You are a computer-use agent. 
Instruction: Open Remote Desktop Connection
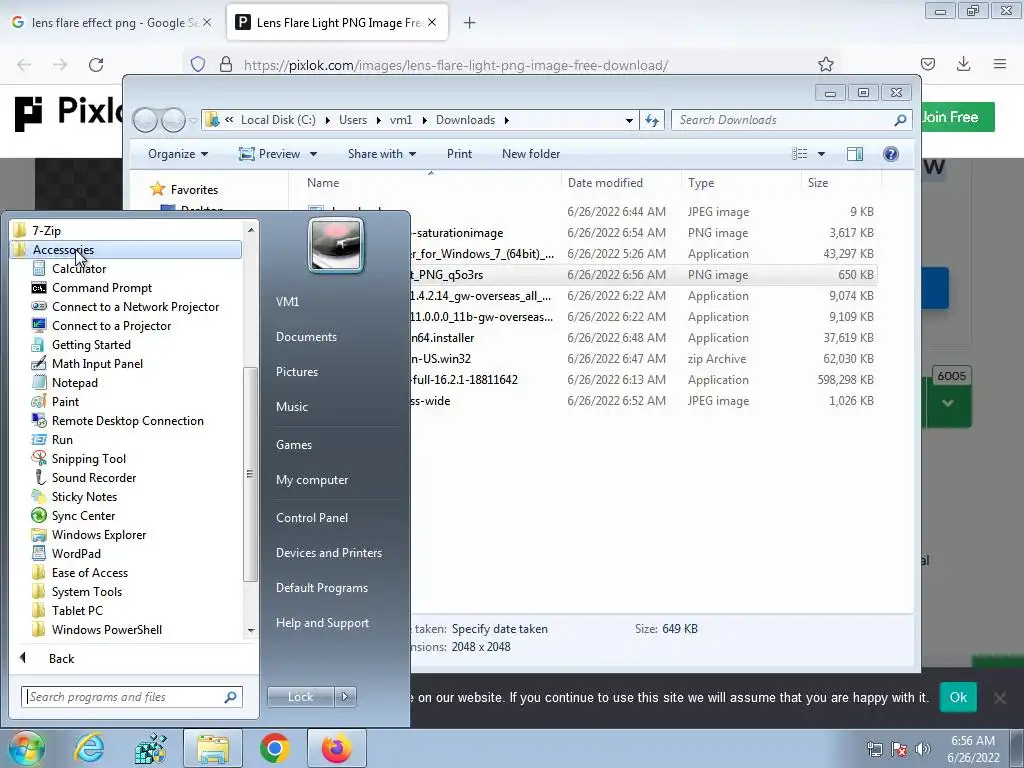[127, 421]
